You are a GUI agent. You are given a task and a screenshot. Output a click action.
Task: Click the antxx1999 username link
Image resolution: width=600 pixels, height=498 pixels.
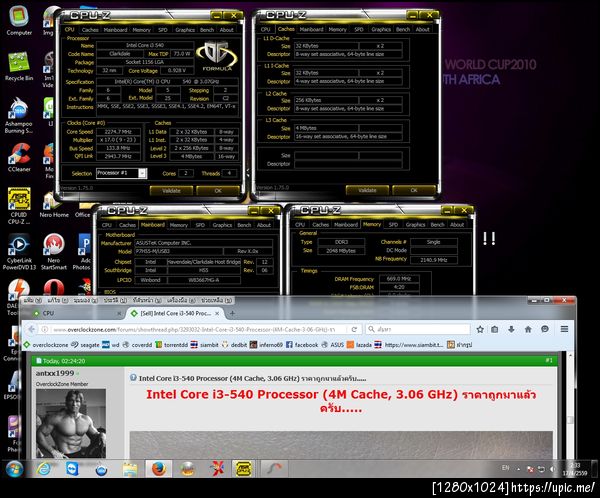pyautogui.click(x=55, y=373)
